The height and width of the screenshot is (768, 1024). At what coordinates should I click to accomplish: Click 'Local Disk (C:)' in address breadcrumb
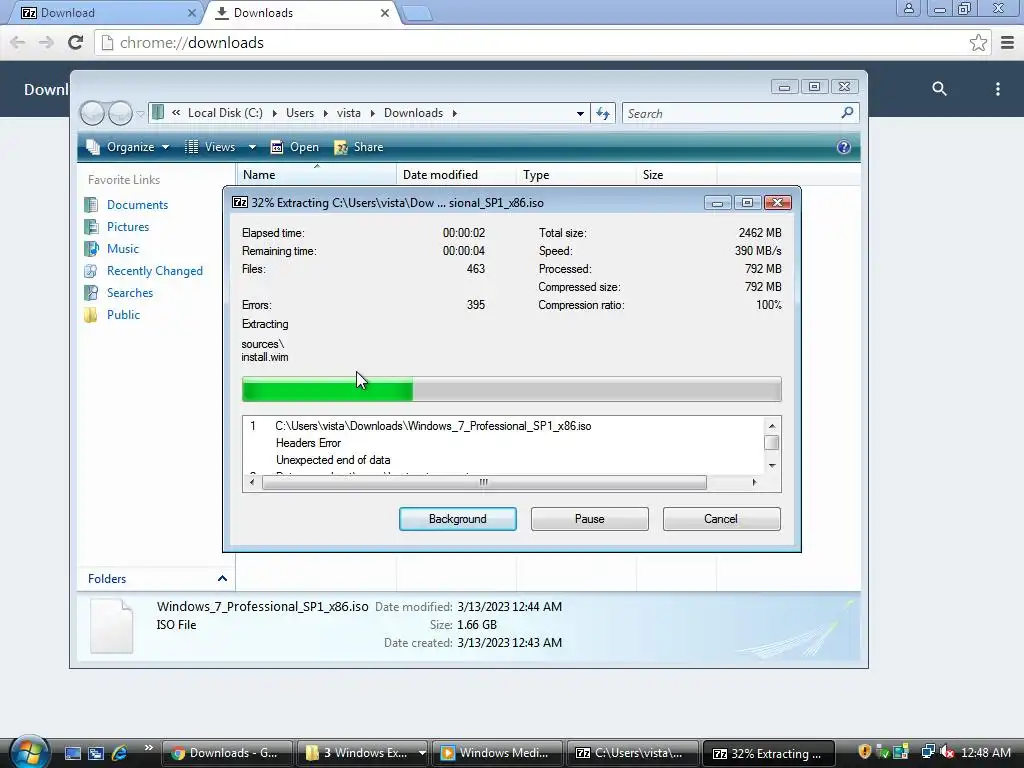point(225,113)
